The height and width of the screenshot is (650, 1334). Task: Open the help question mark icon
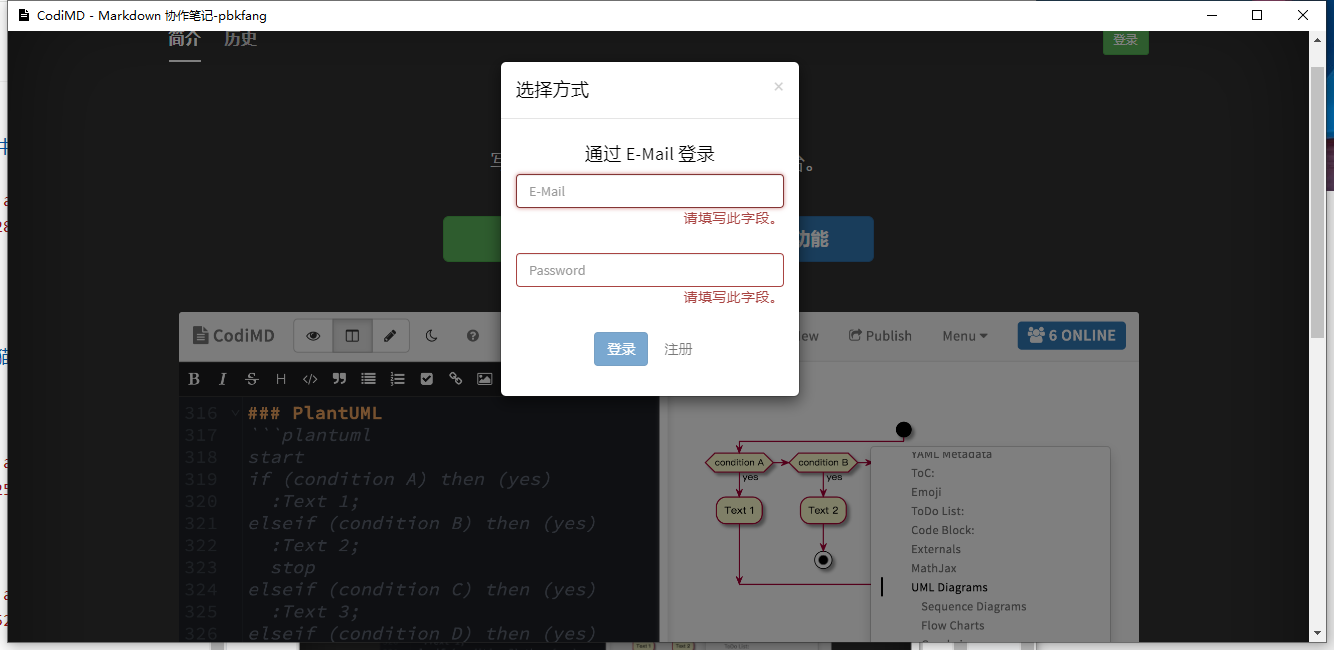click(x=473, y=336)
